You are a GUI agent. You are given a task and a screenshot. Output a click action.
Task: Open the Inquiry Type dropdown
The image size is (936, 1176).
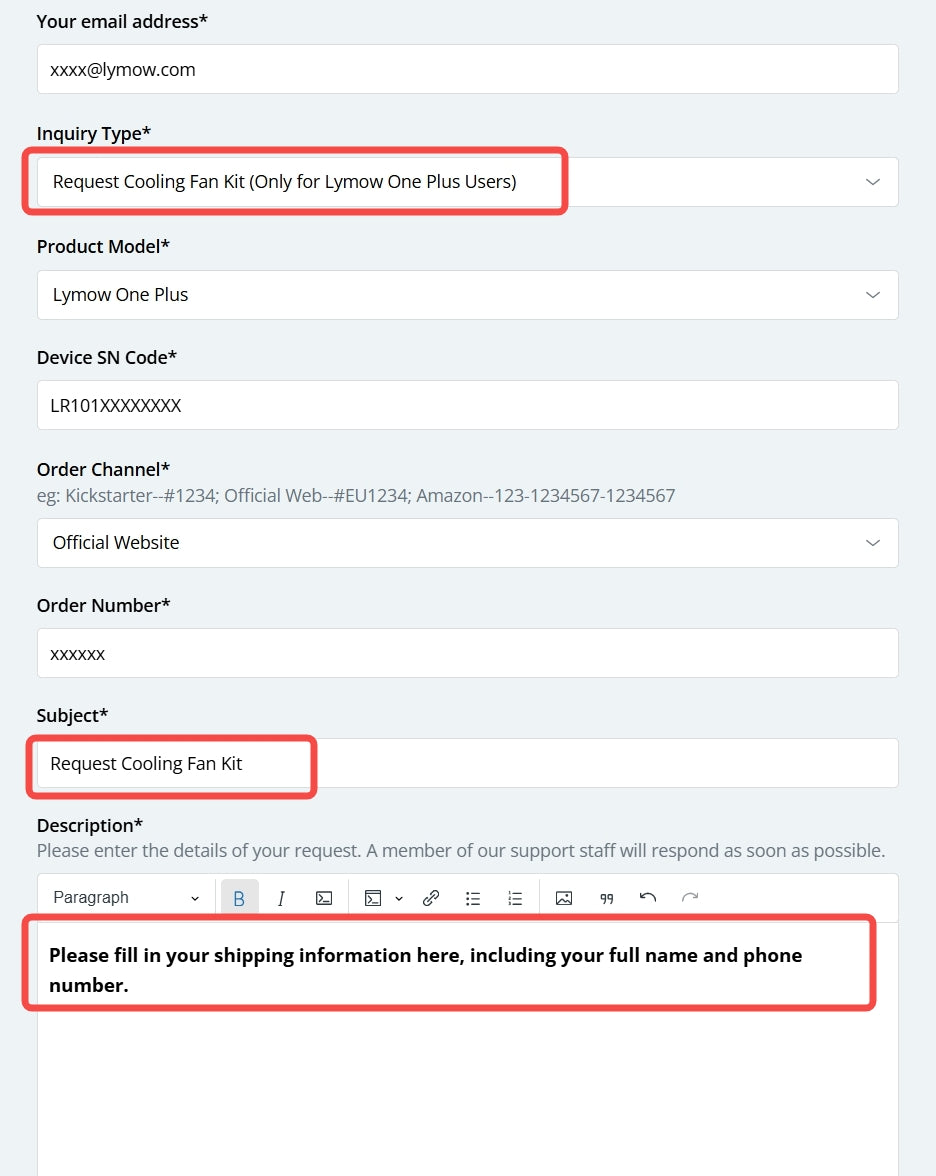click(x=467, y=182)
